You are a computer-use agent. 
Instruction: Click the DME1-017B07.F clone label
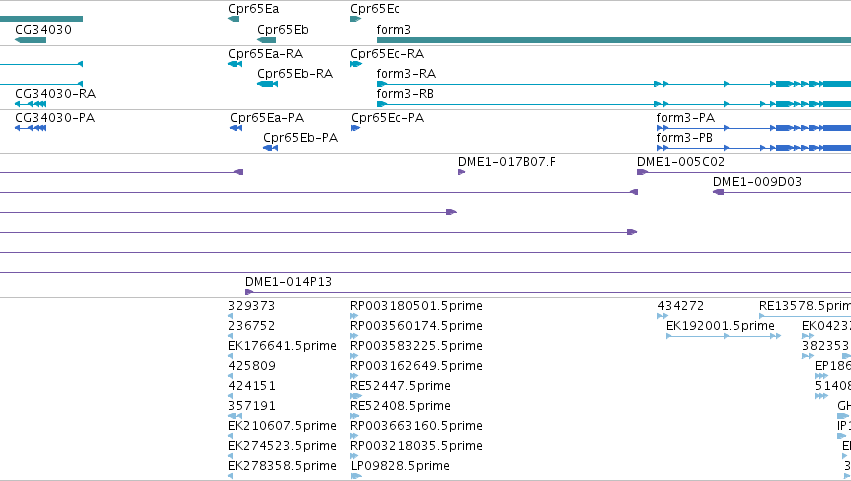pos(507,162)
